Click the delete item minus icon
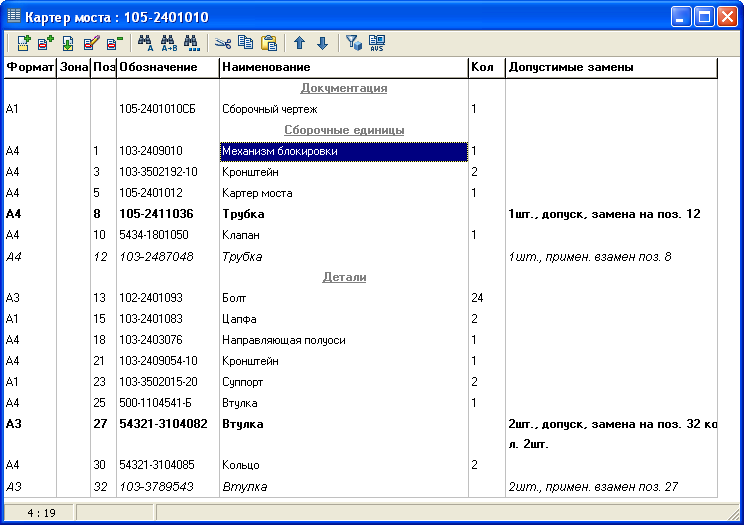Viewport: 744px width, 525px height. point(114,43)
